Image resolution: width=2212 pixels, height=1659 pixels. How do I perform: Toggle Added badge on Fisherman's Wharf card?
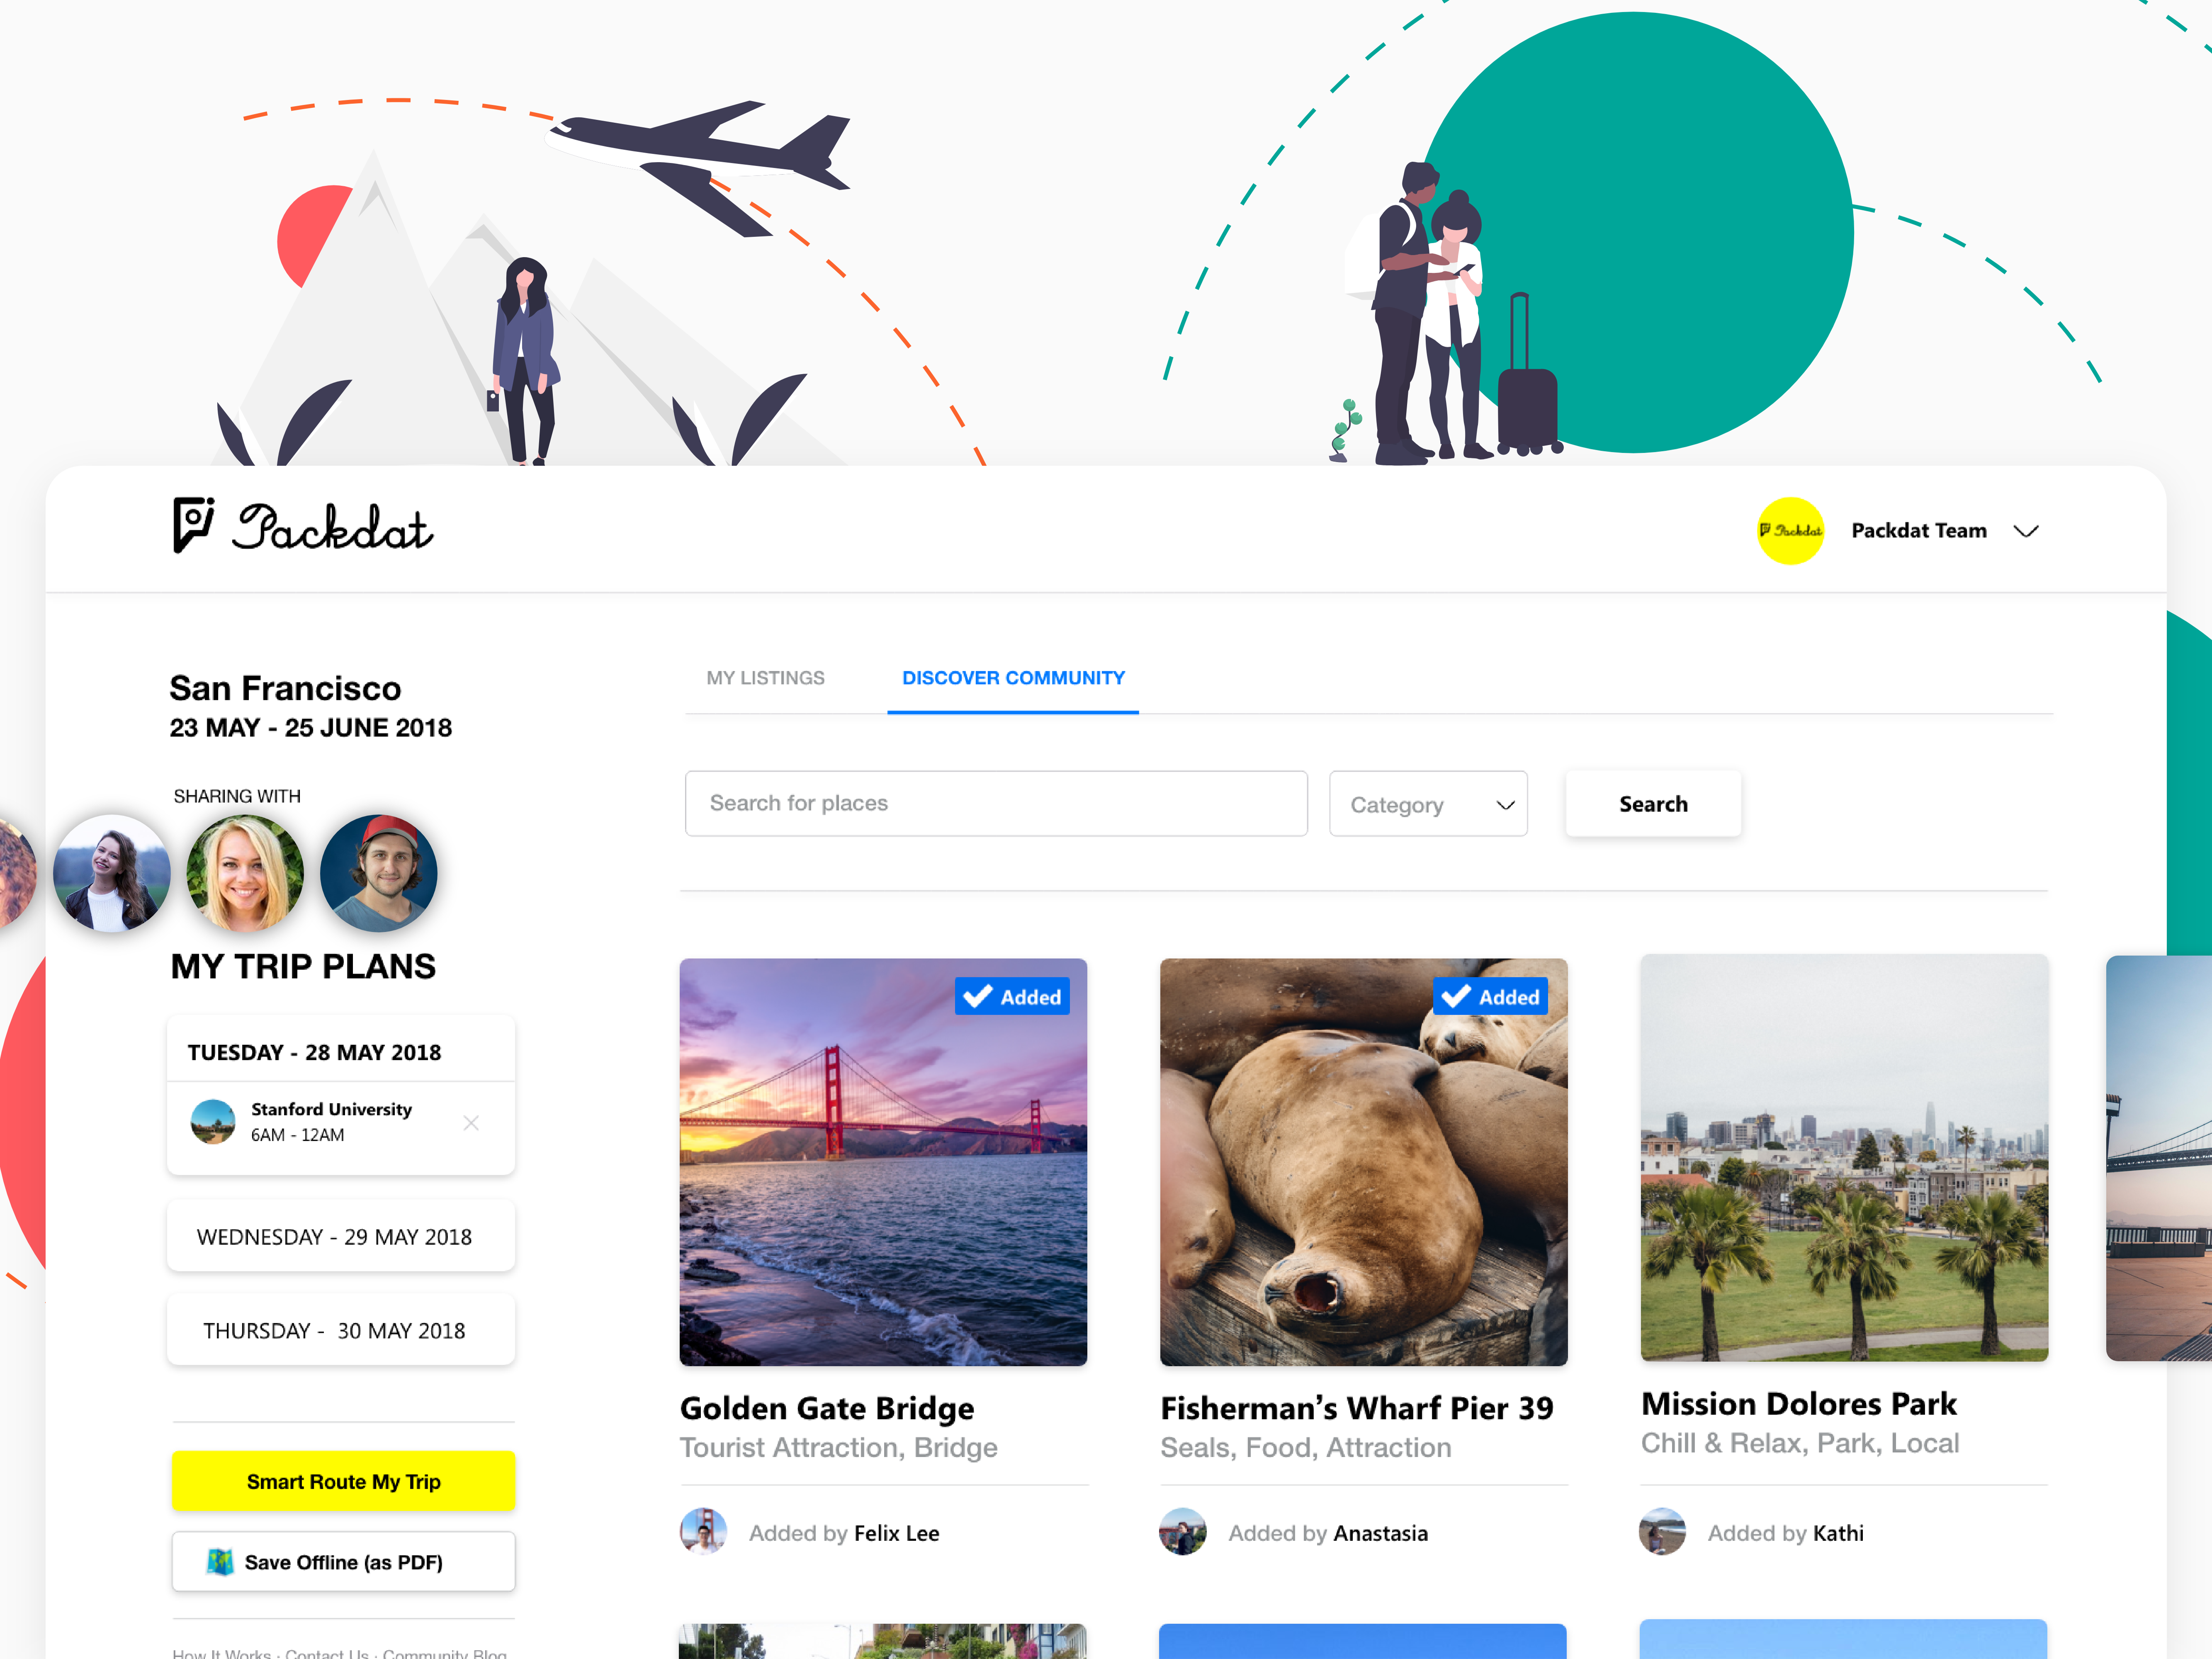(1490, 996)
